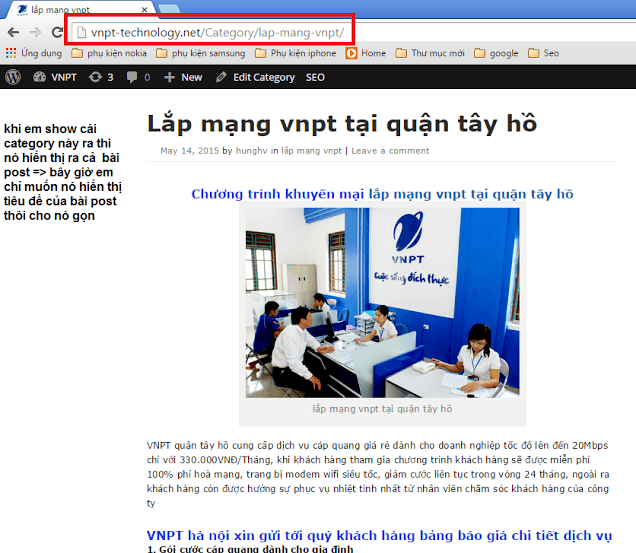Viewport: 636px width, 553px height.
Task: Click the author link hunghv
Action: (x=251, y=151)
